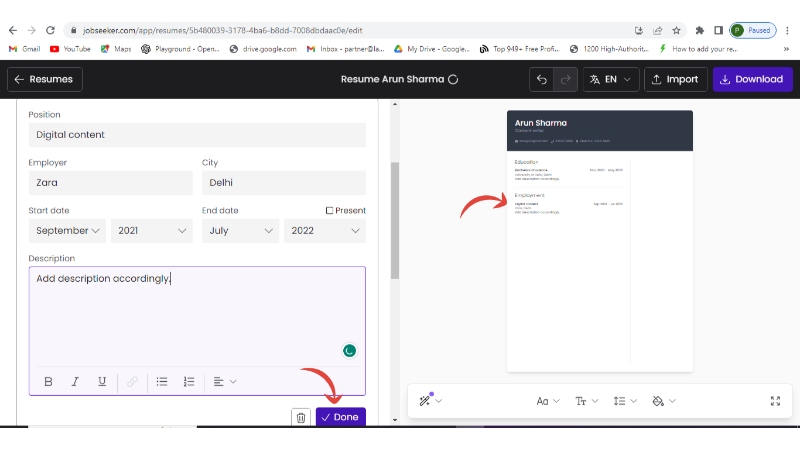This screenshot has width=800, height=449.
Task: Underline the description text
Action: [x=102, y=381]
